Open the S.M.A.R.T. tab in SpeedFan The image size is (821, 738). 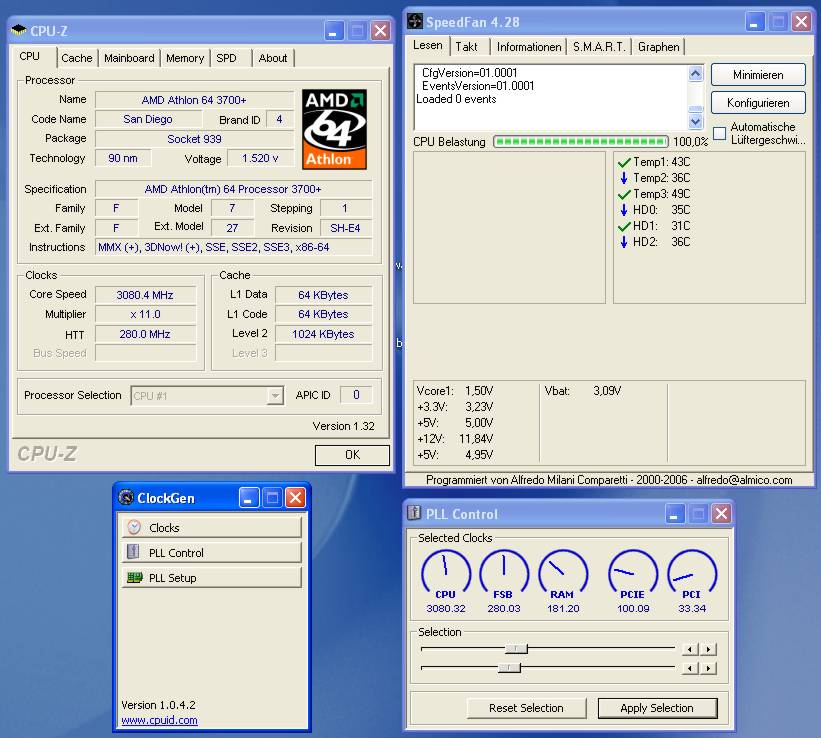(x=599, y=47)
